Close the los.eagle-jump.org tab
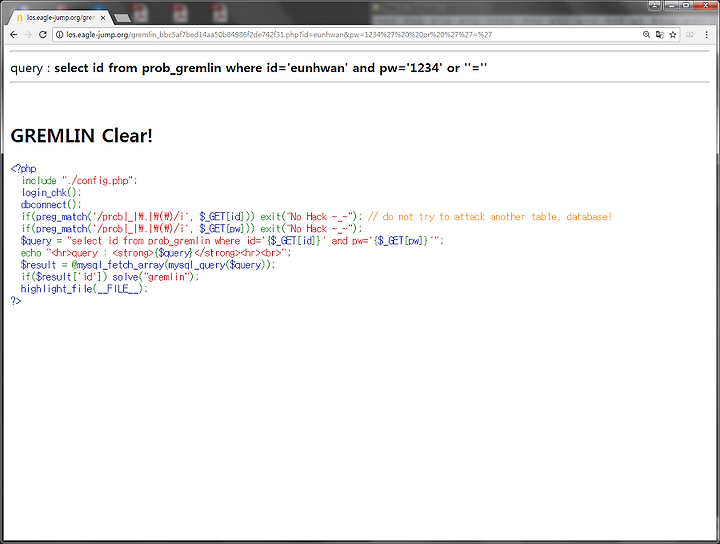 tap(103, 18)
